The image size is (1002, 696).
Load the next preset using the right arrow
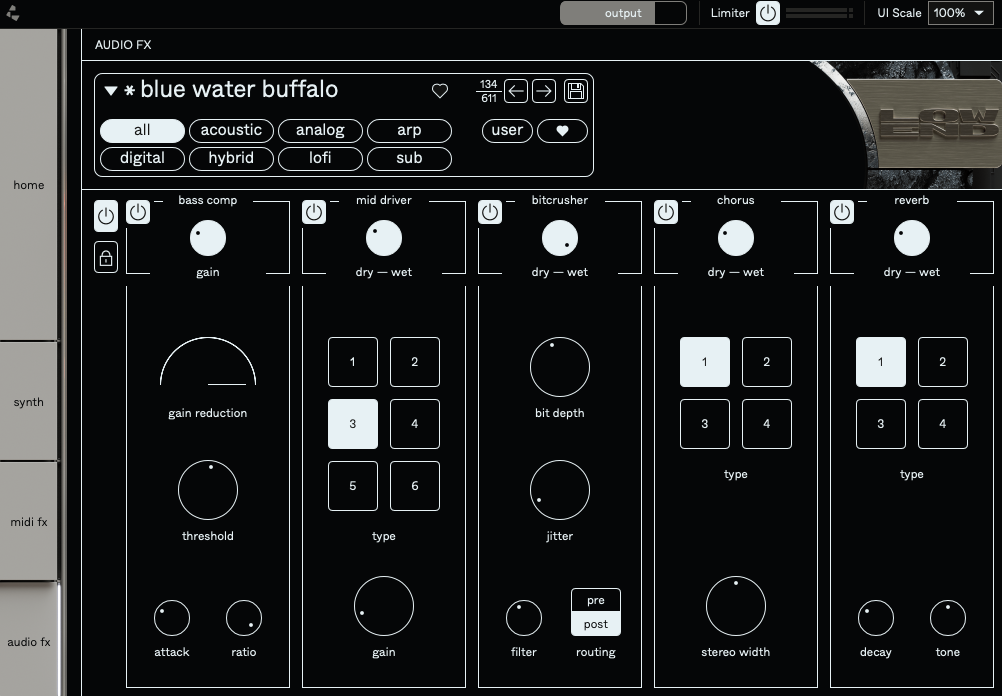coord(543,90)
